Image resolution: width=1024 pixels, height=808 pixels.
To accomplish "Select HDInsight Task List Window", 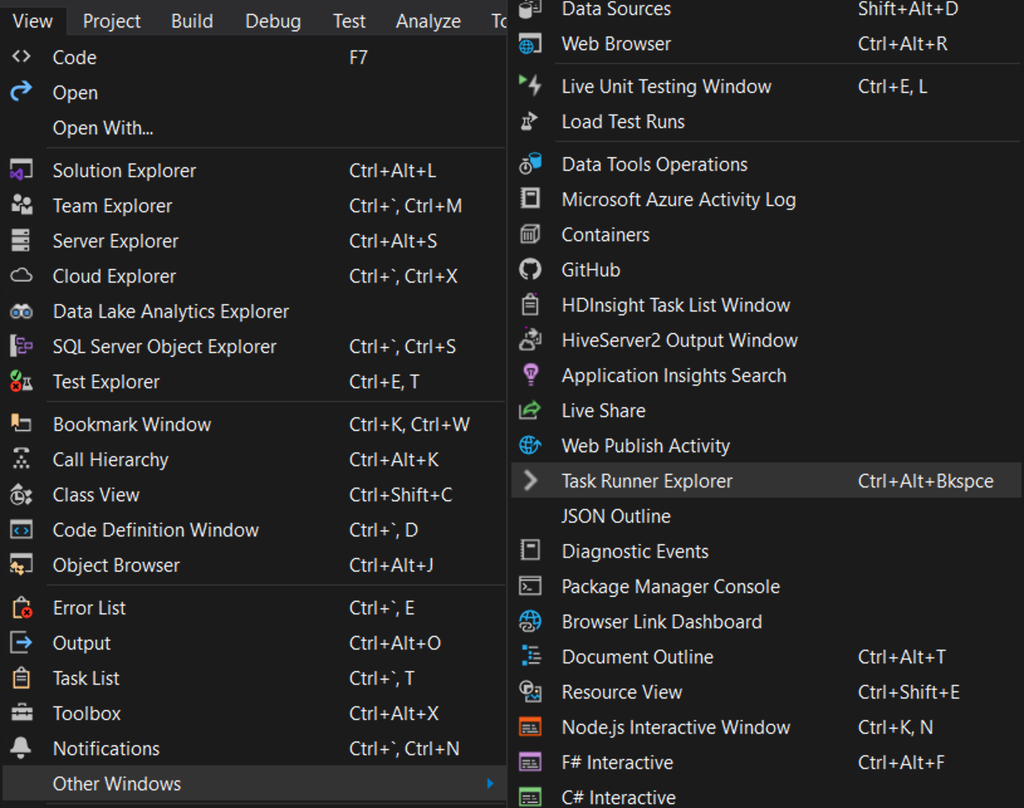I will (766, 304).
